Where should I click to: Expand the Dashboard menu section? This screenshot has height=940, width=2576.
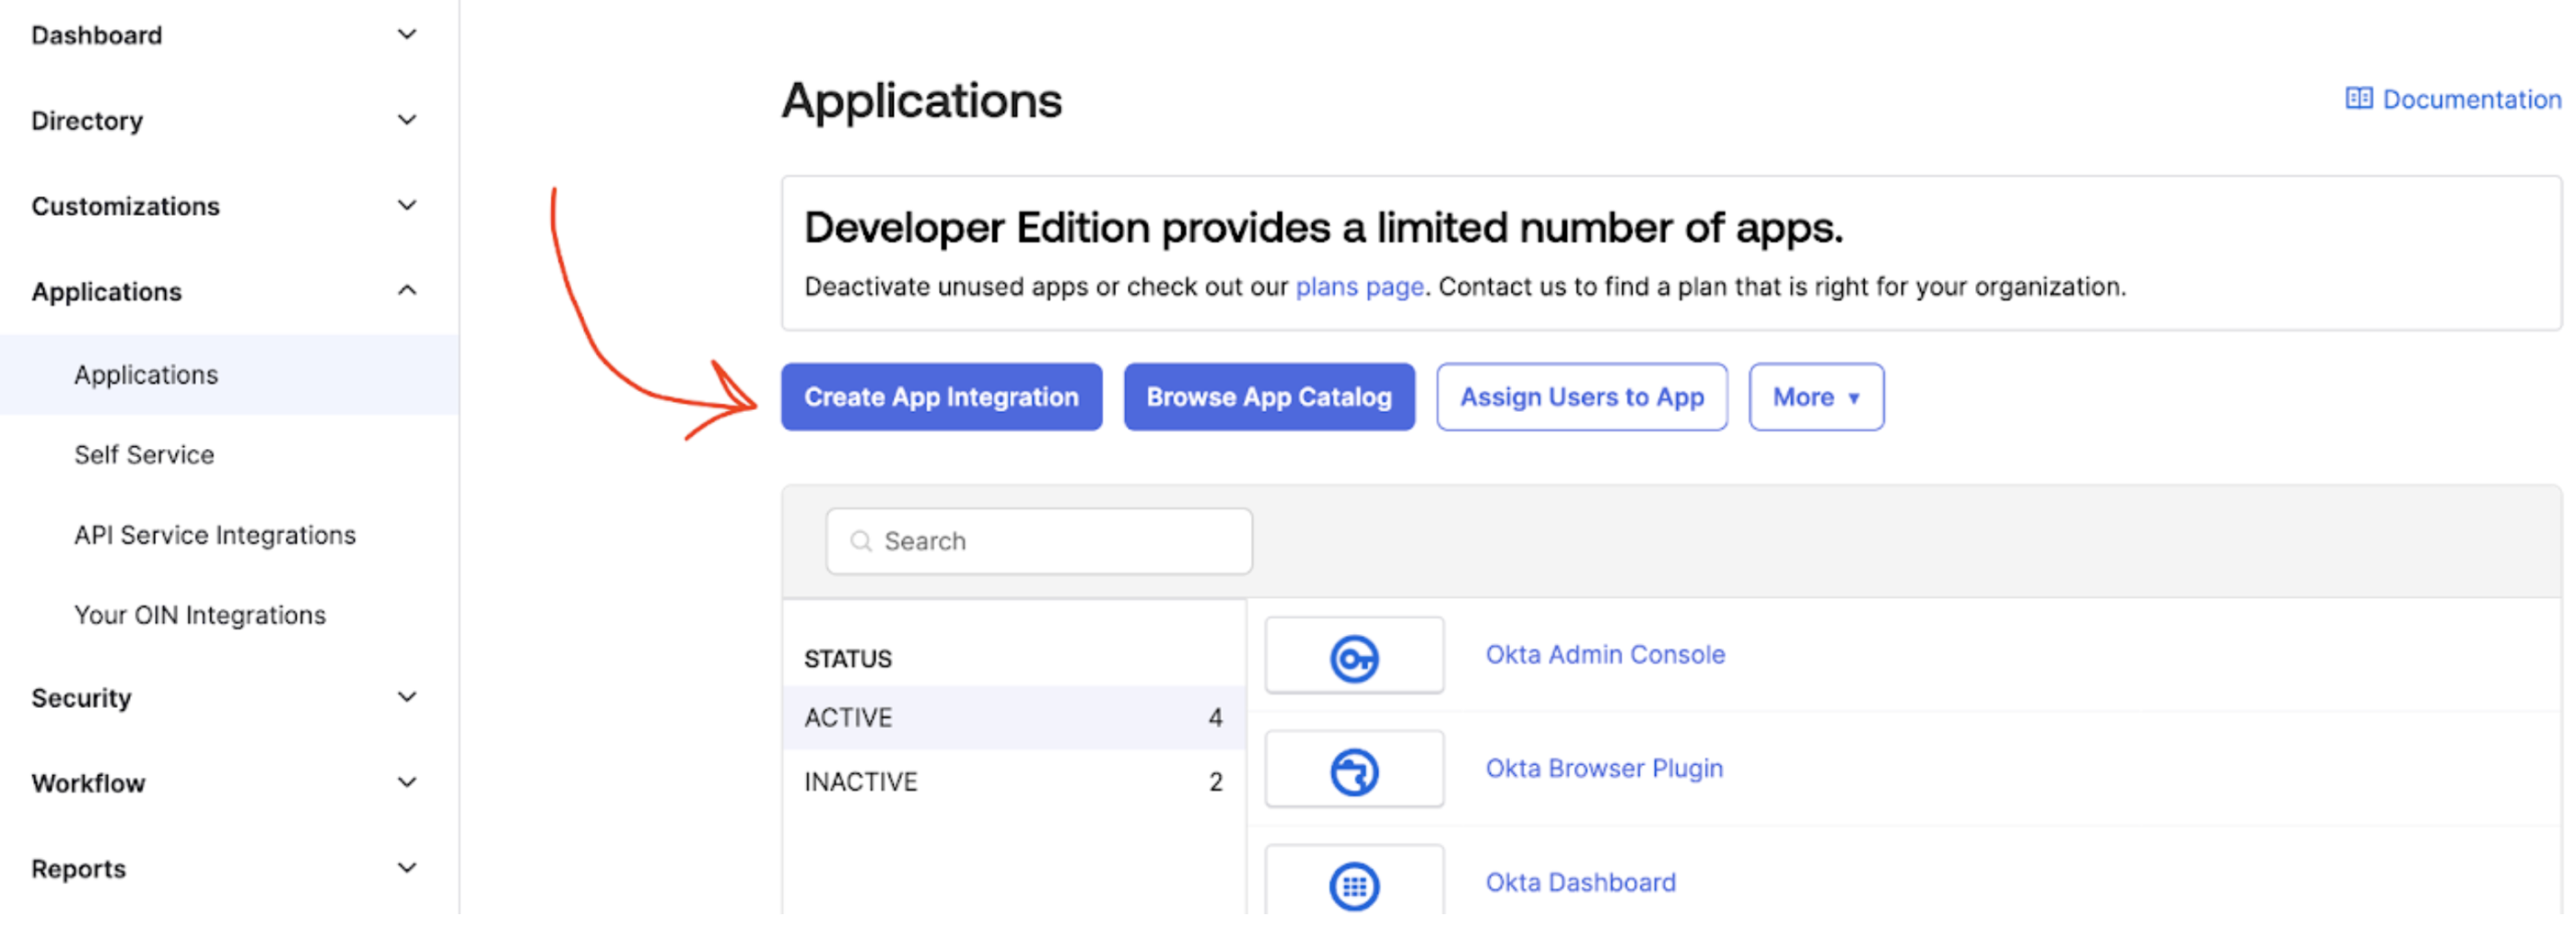pyautogui.click(x=407, y=35)
